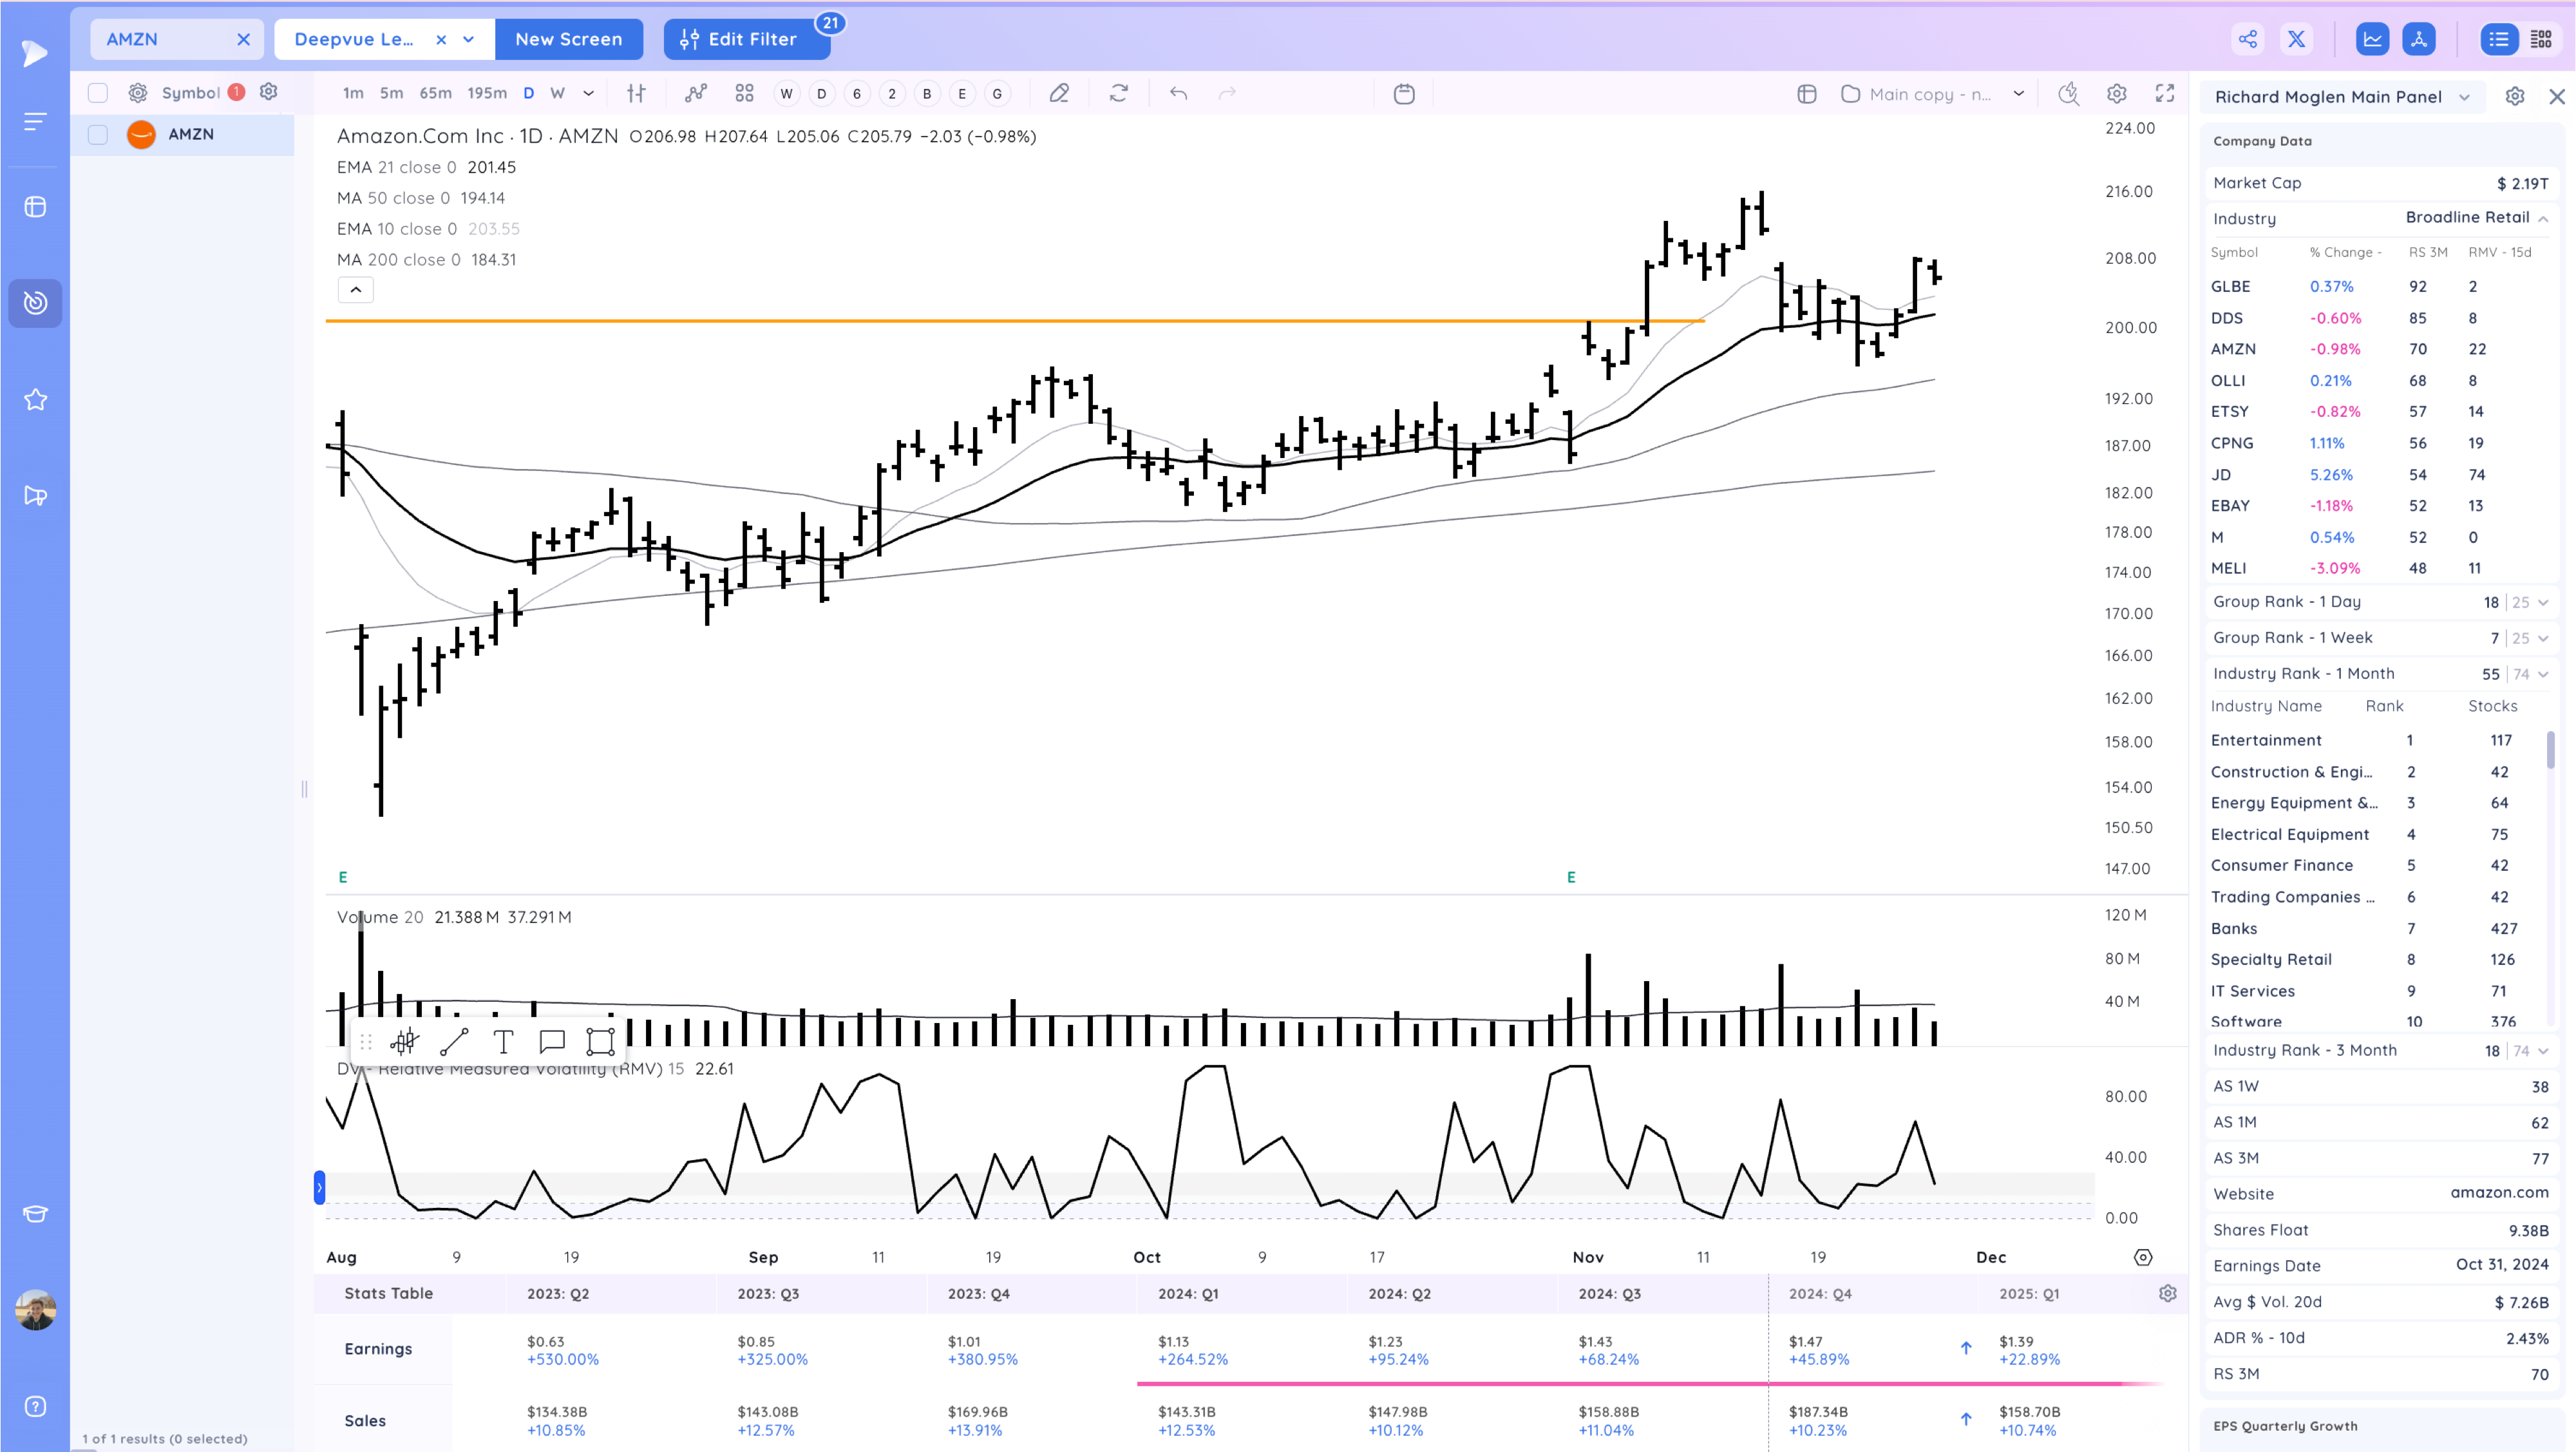Screen dimensions: 2576x1452
Task: Toggle the 2 indicator circle
Action: point(892,93)
